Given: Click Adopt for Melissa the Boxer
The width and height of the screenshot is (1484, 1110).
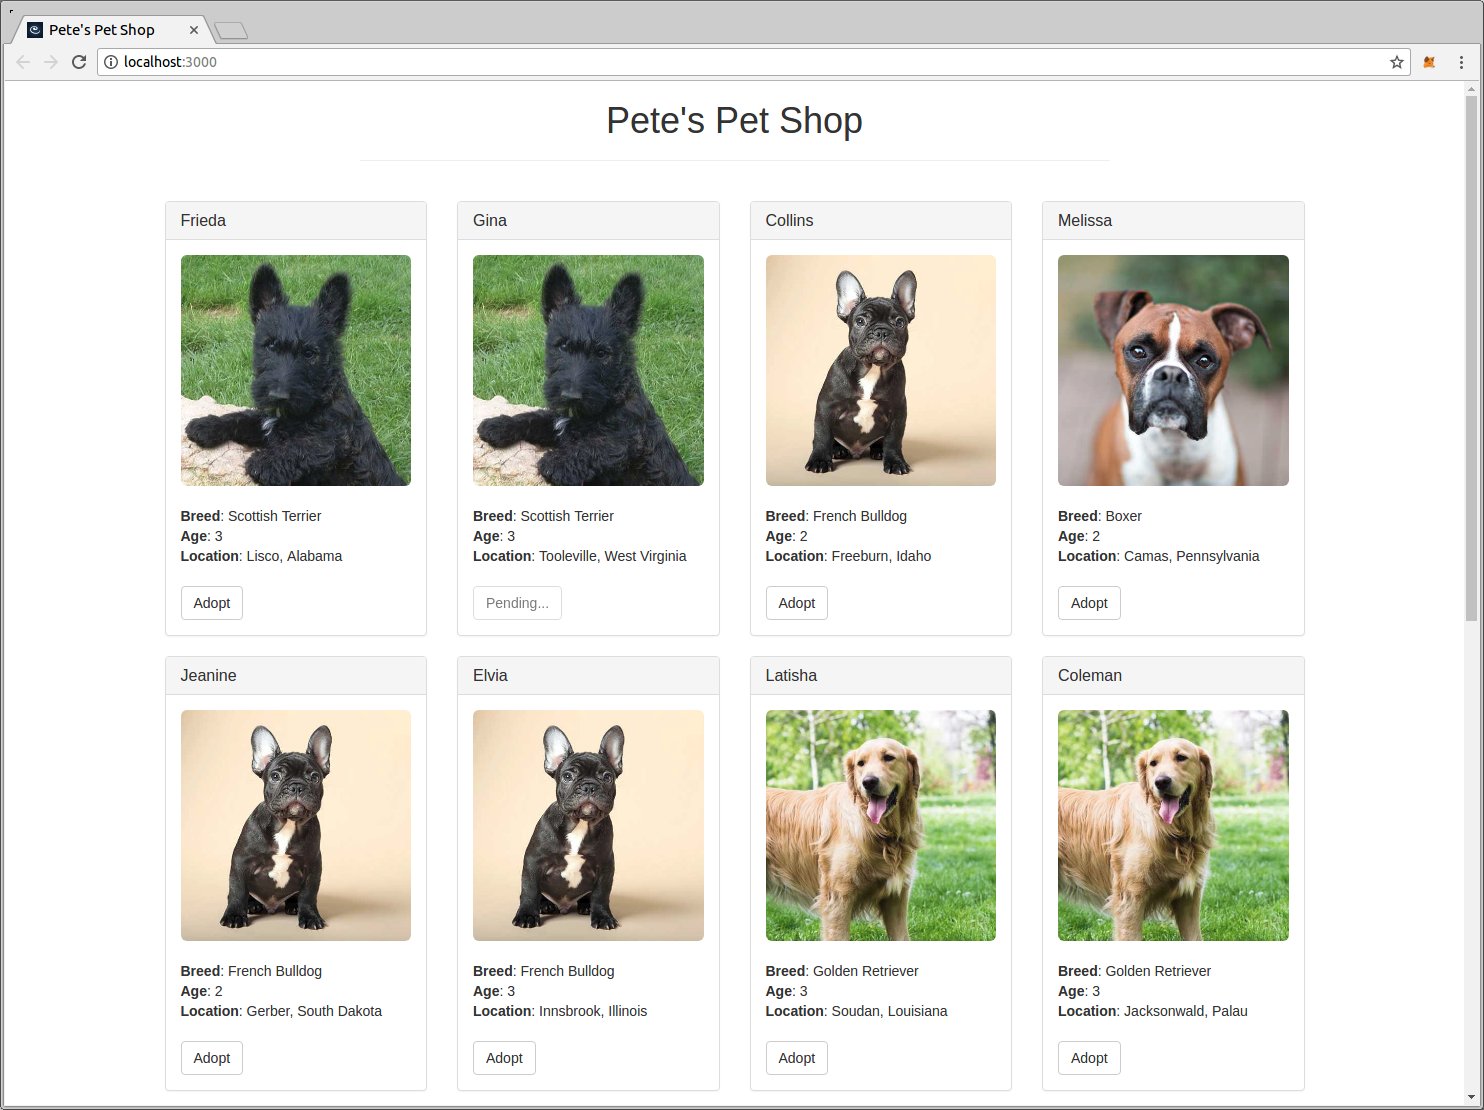Looking at the screenshot, I should tap(1088, 603).
